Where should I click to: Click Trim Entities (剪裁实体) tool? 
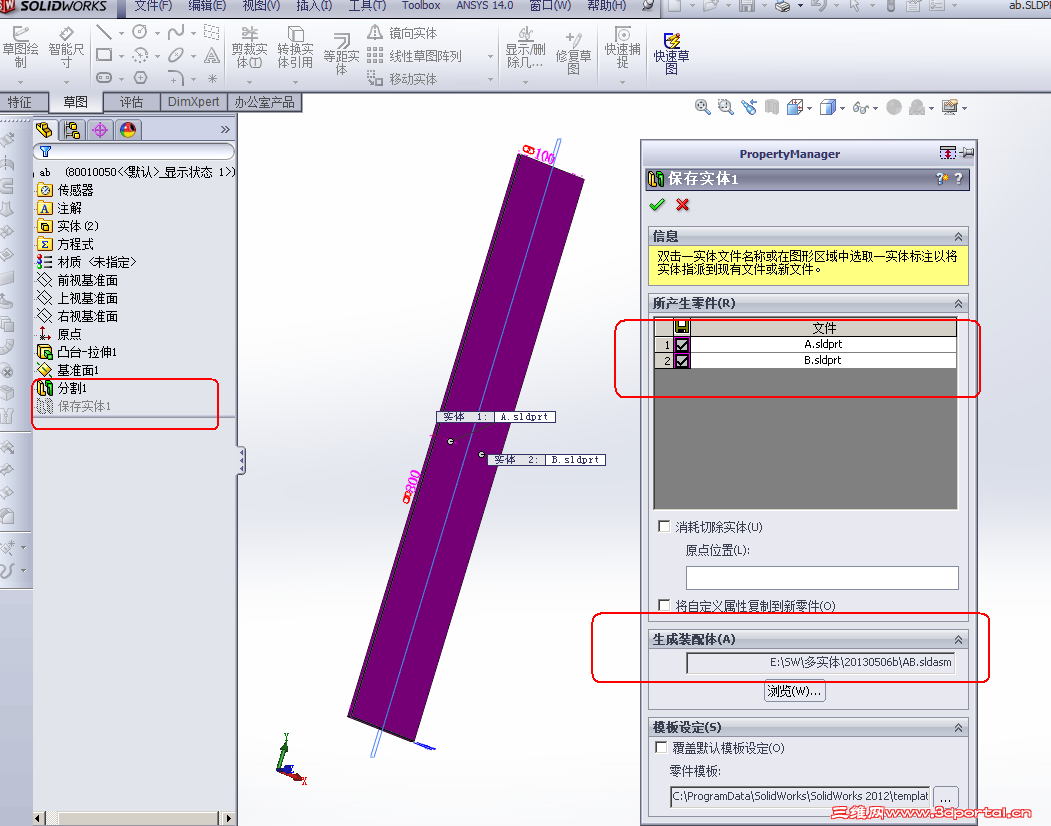pyautogui.click(x=249, y=48)
